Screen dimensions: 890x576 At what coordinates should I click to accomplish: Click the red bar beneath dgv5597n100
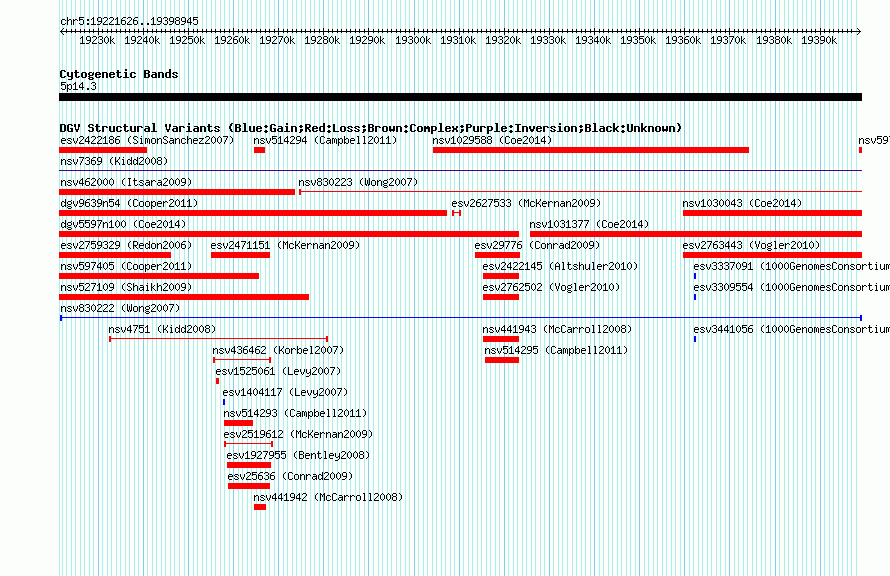pyautogui.click(x=289, y=234)
